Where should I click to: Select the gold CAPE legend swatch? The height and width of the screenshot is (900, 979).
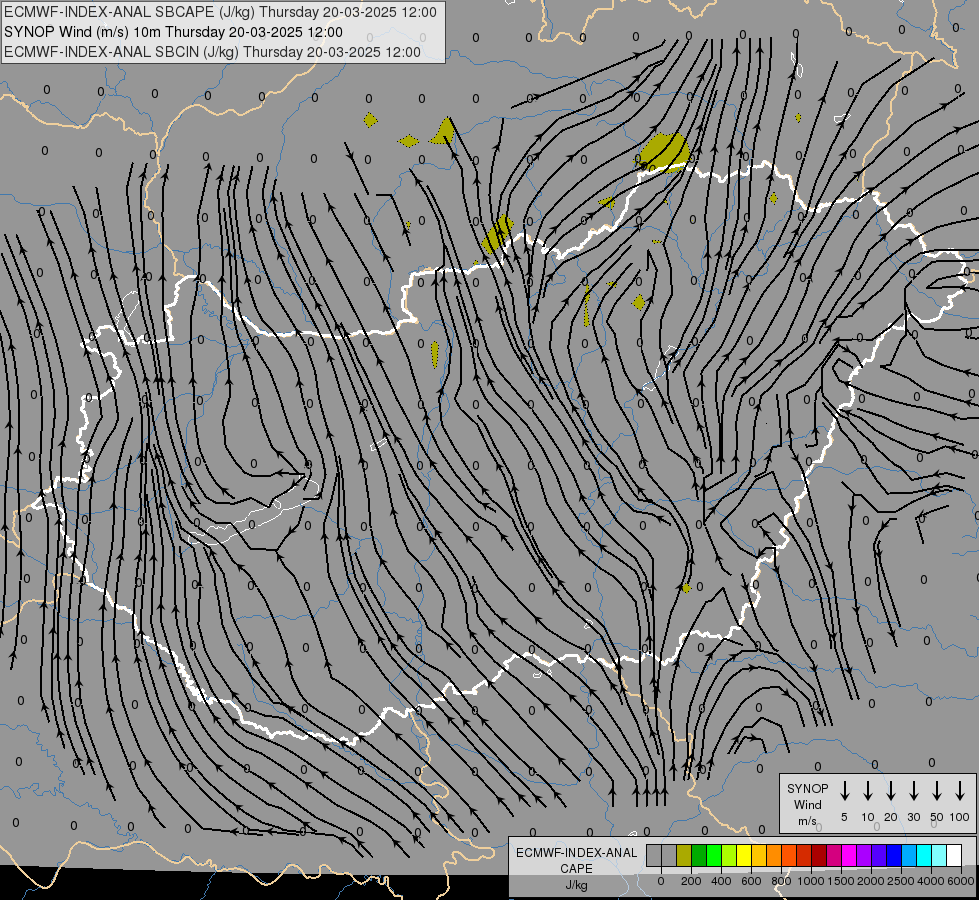[x=759, y=855]
